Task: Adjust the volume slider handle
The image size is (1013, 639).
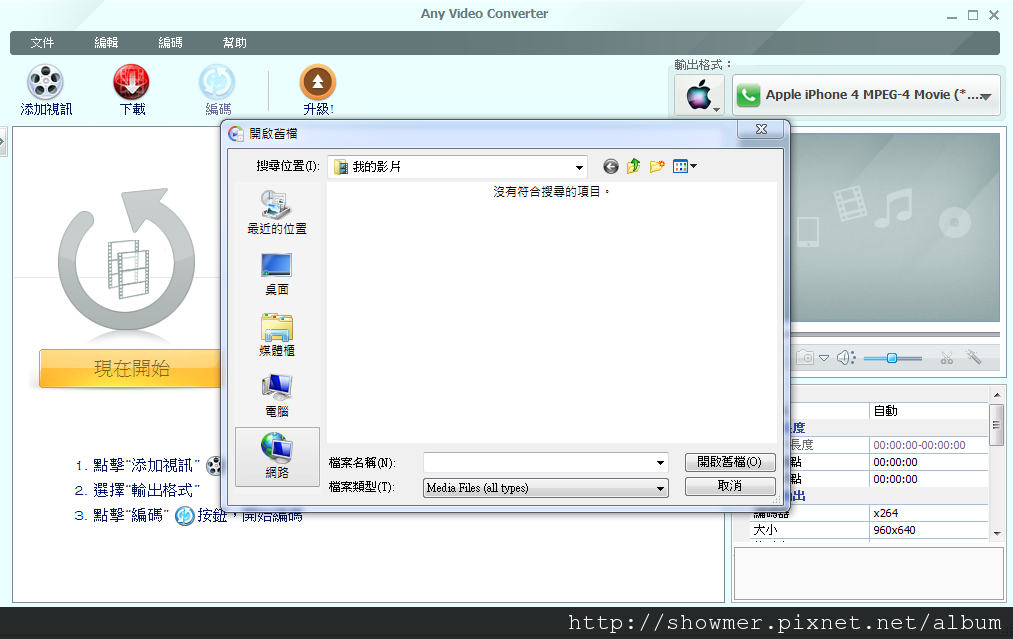Action: 892,358
